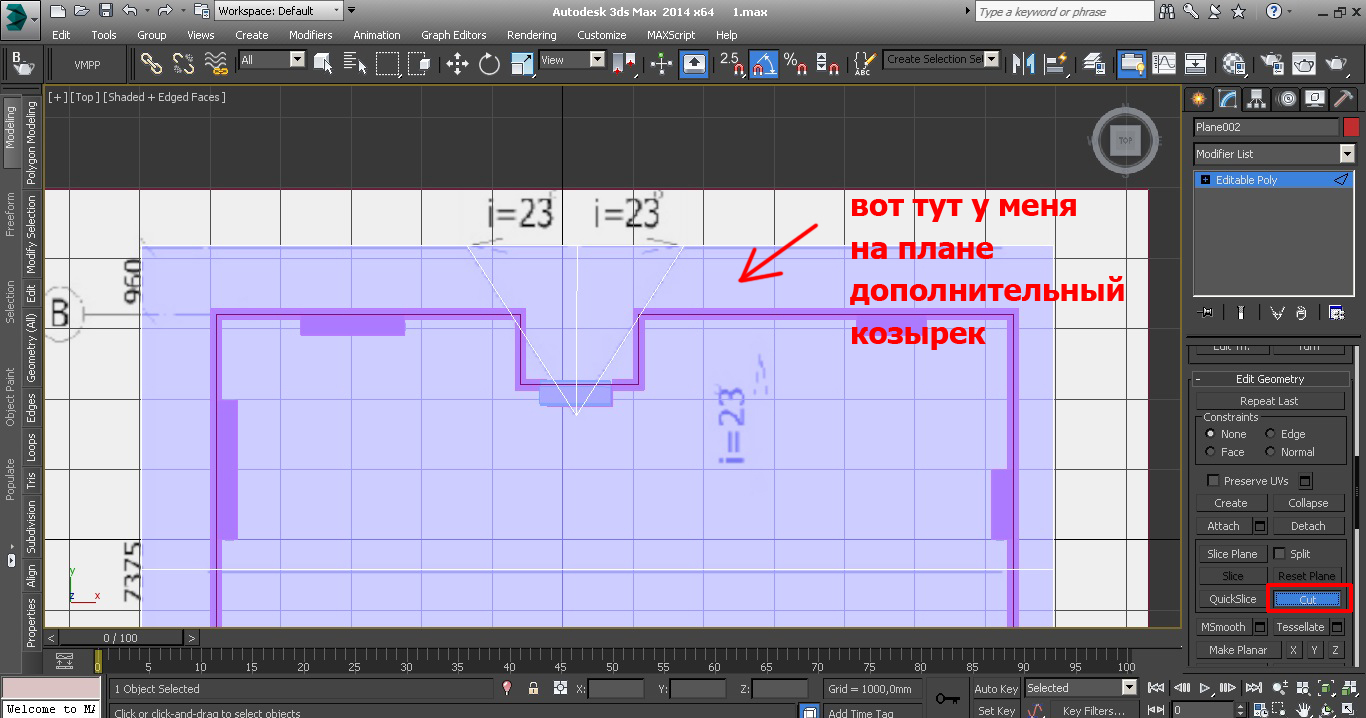Select the Select and Scale tool

tap(521, 64)
